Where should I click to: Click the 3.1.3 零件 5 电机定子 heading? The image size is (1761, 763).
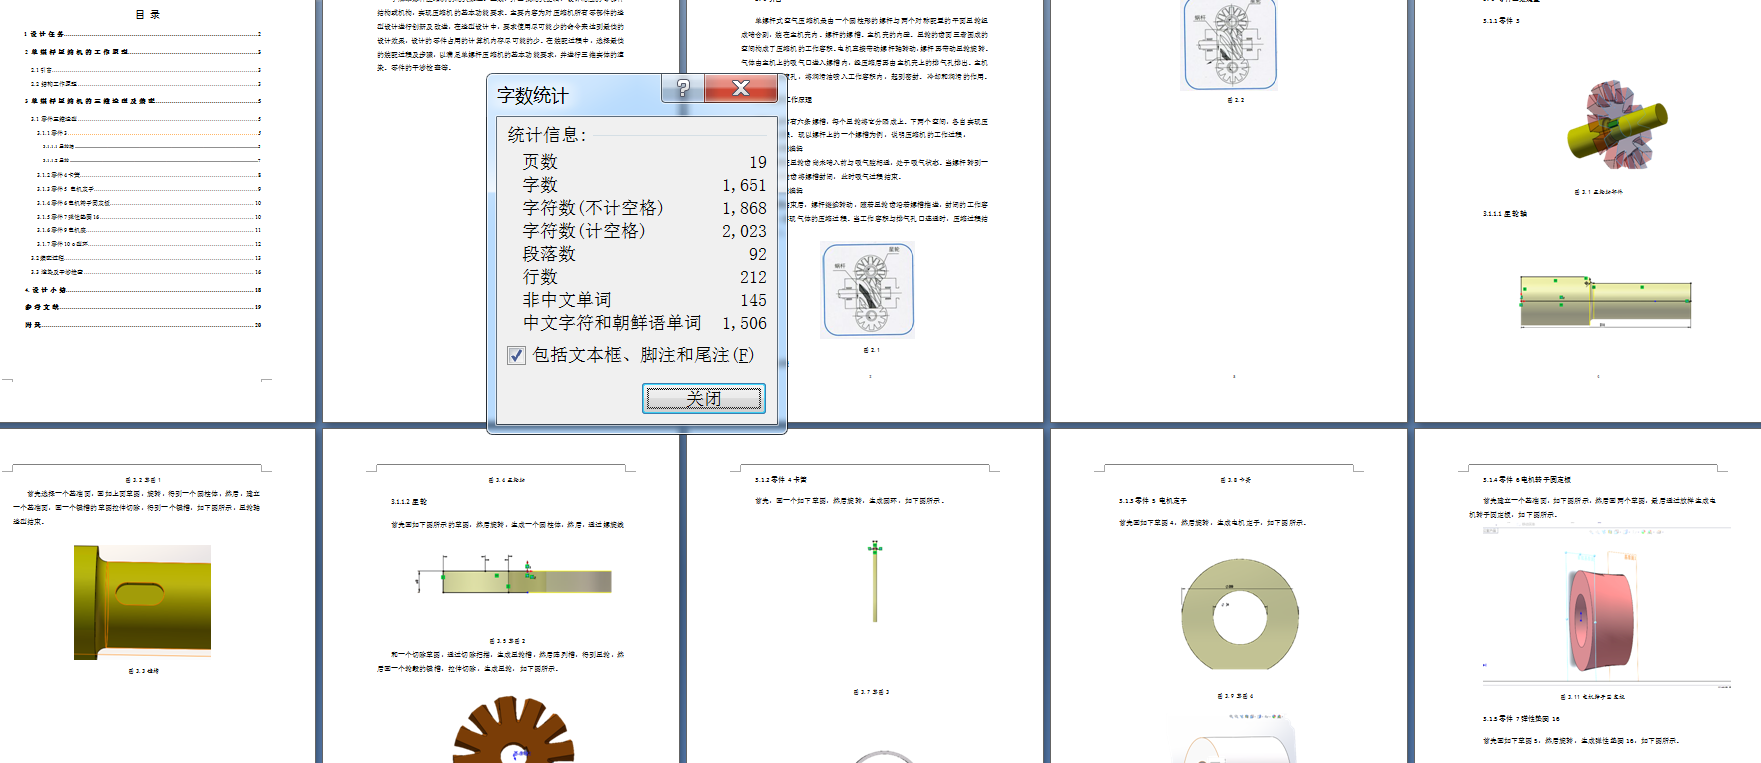coord(1152,501)
